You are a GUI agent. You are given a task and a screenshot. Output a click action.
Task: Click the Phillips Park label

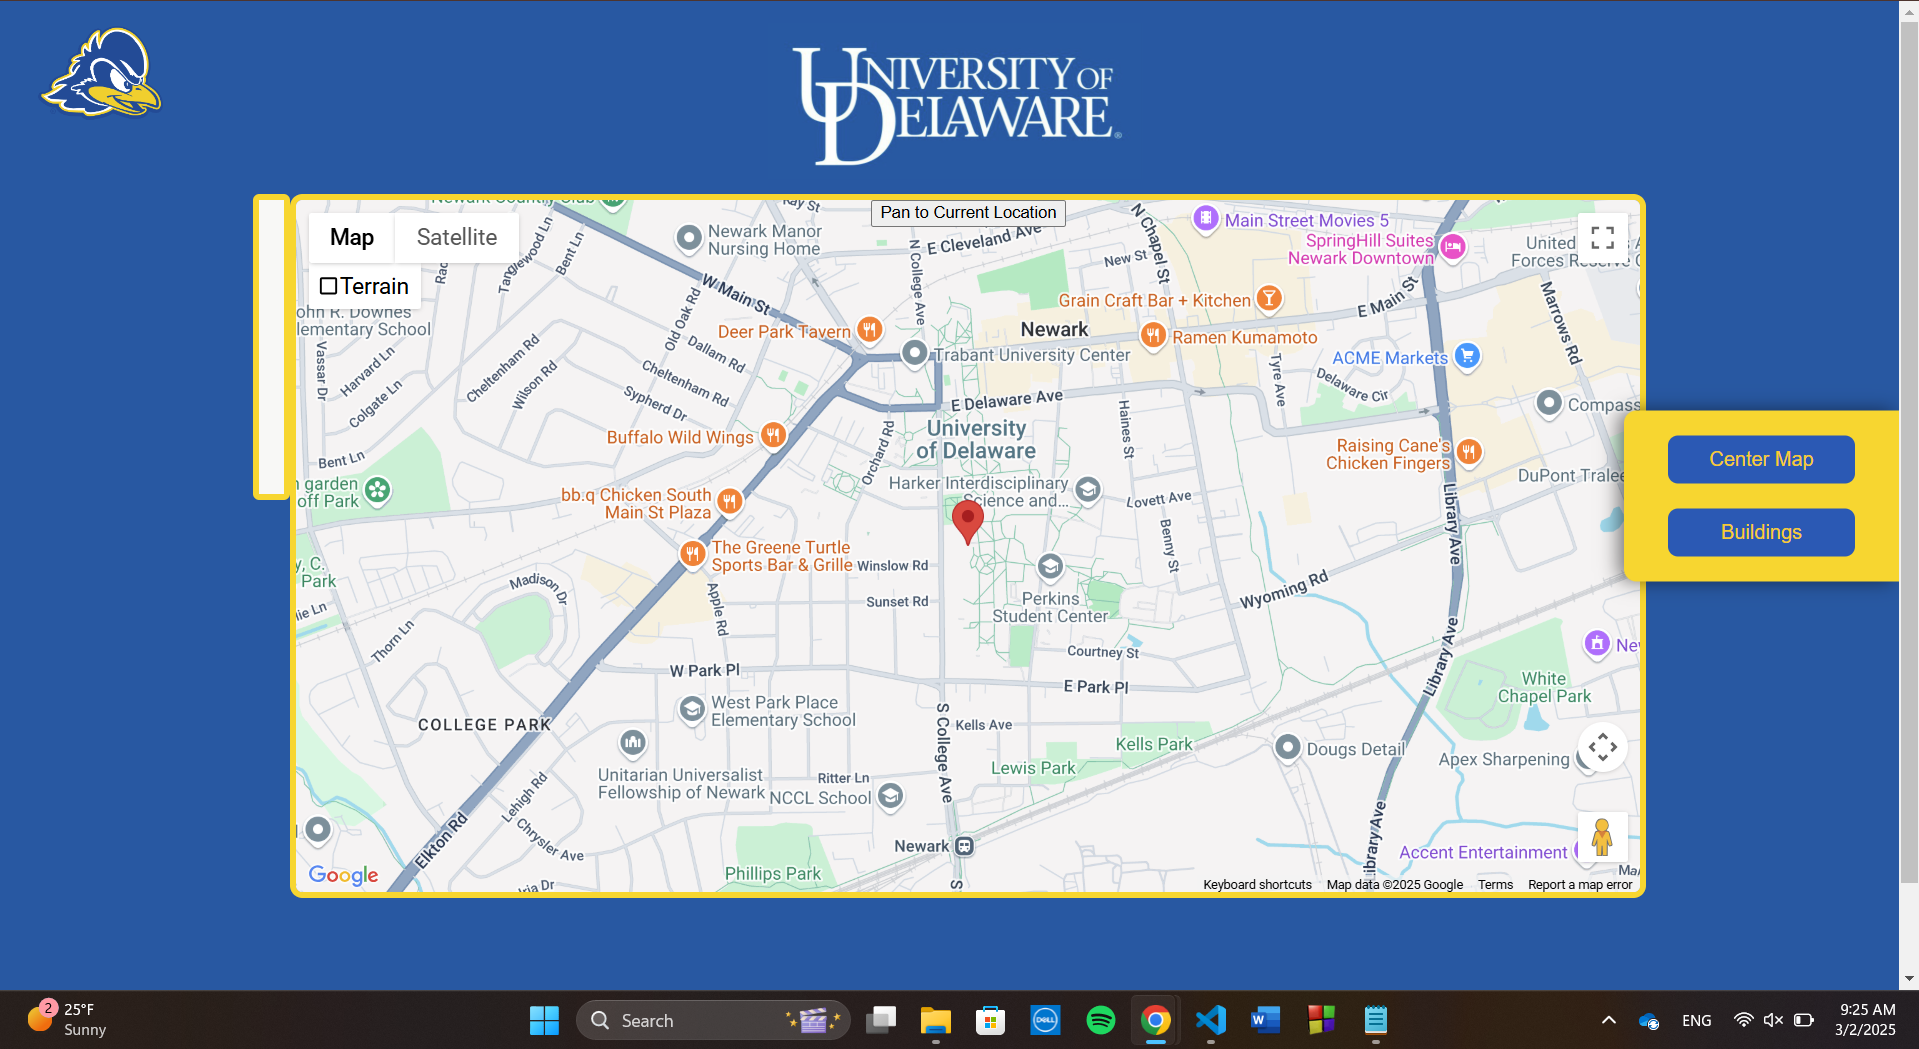pyautogui.click(x=772, y=874)
